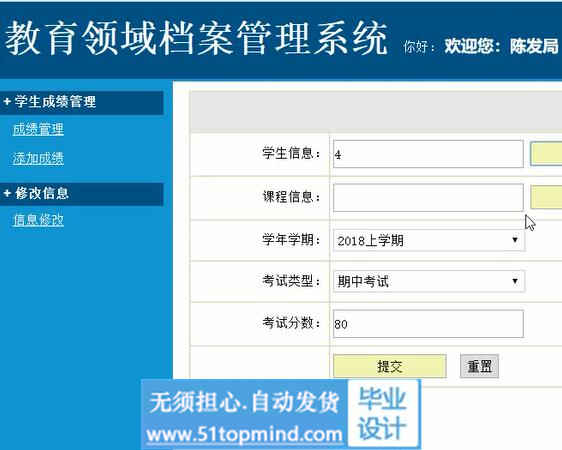The height and width of the screenshot is (450, 562).
Task: Click the yellow button beside 学生信息 field
Action: coord(546,154)
